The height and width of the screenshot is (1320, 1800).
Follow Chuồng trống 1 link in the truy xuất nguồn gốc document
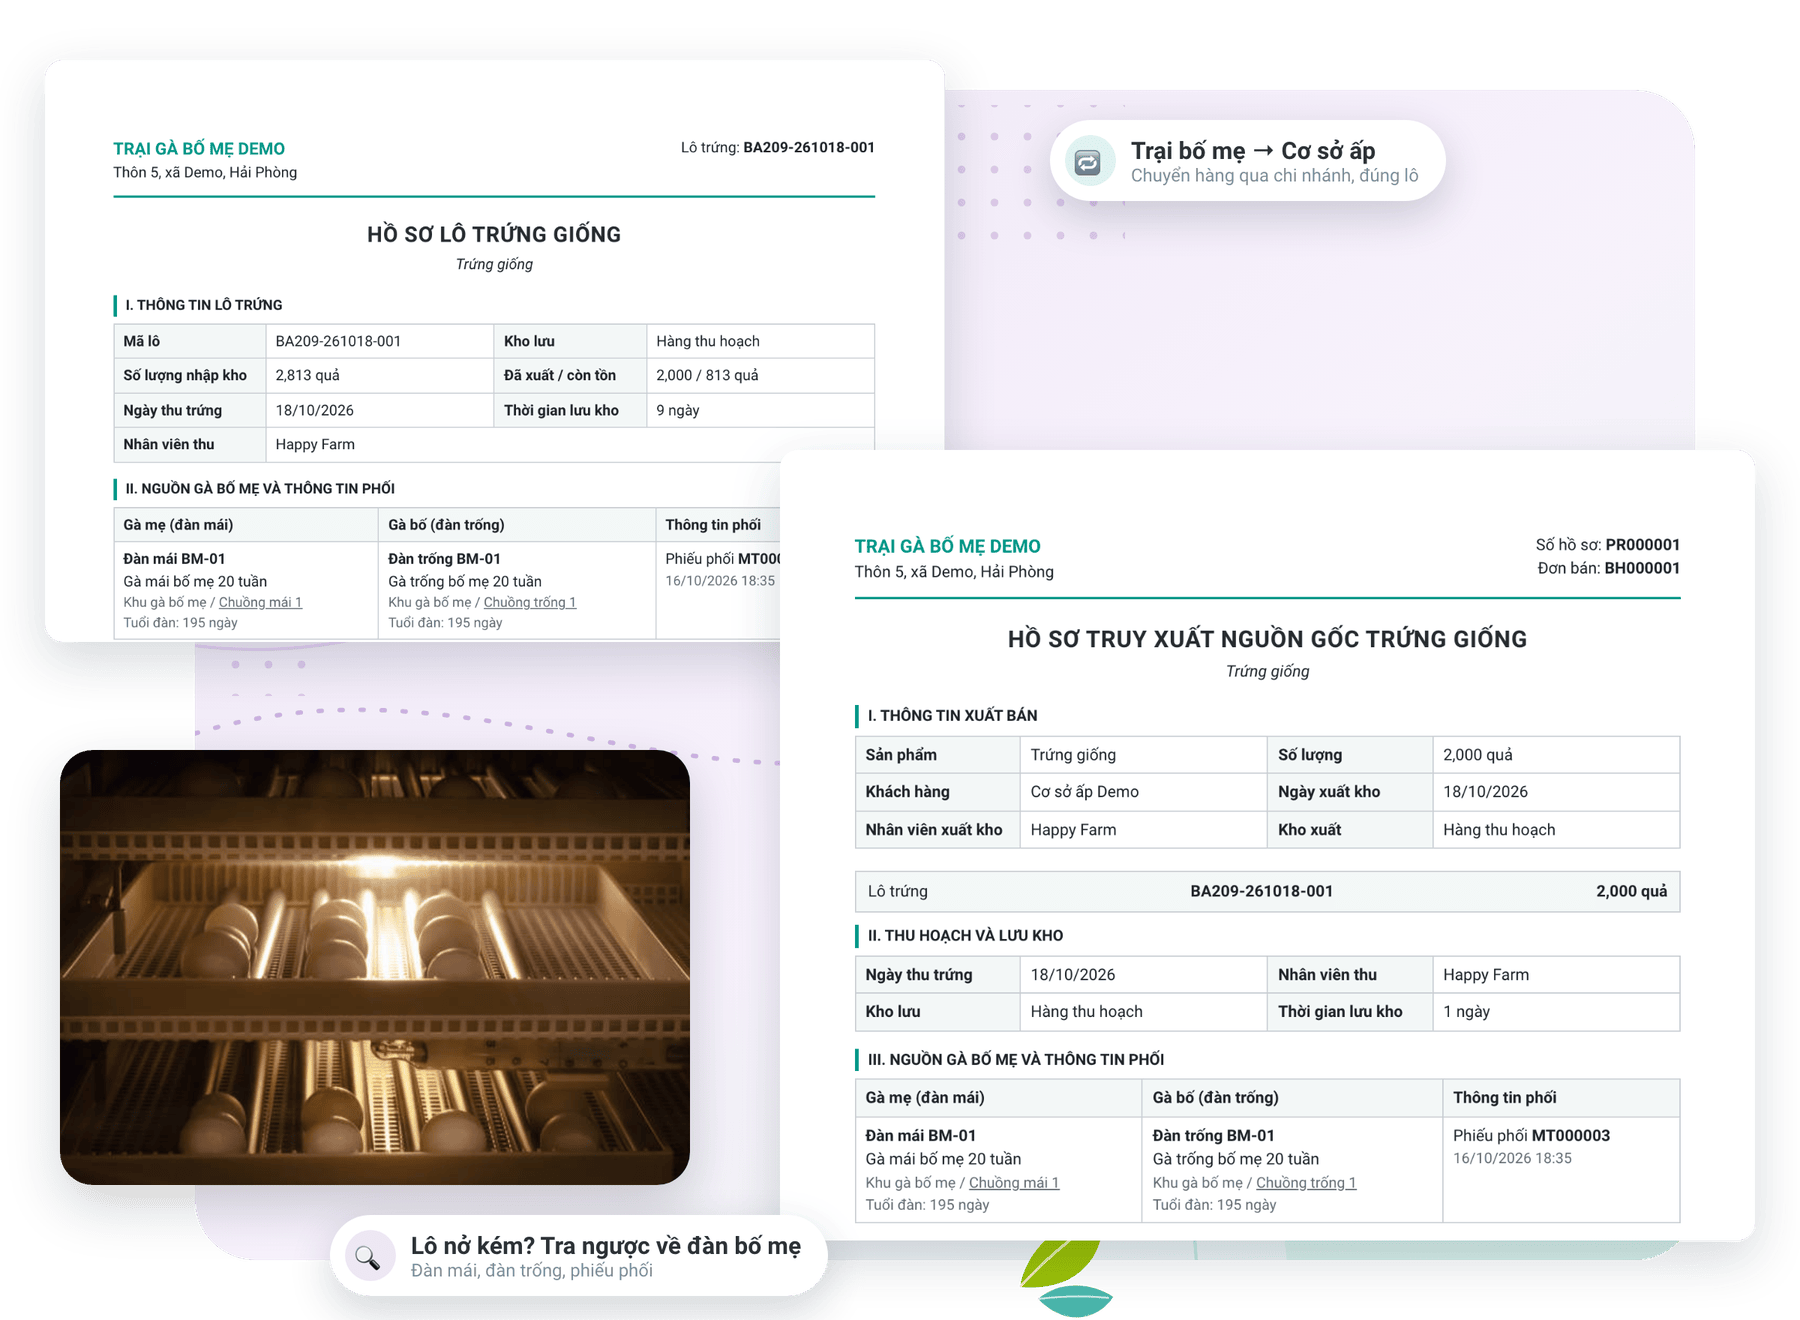pyautogui.click(x=1306, y=1182)
